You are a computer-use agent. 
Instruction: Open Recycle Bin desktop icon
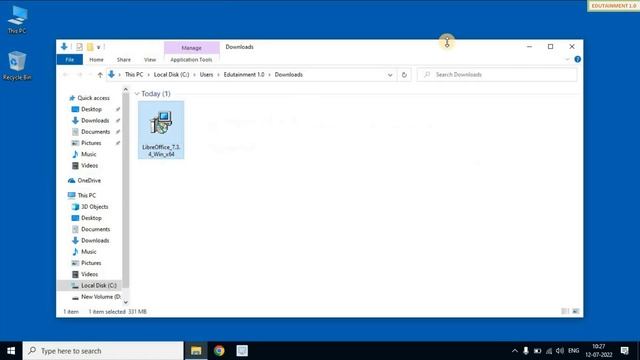(17, 66)
